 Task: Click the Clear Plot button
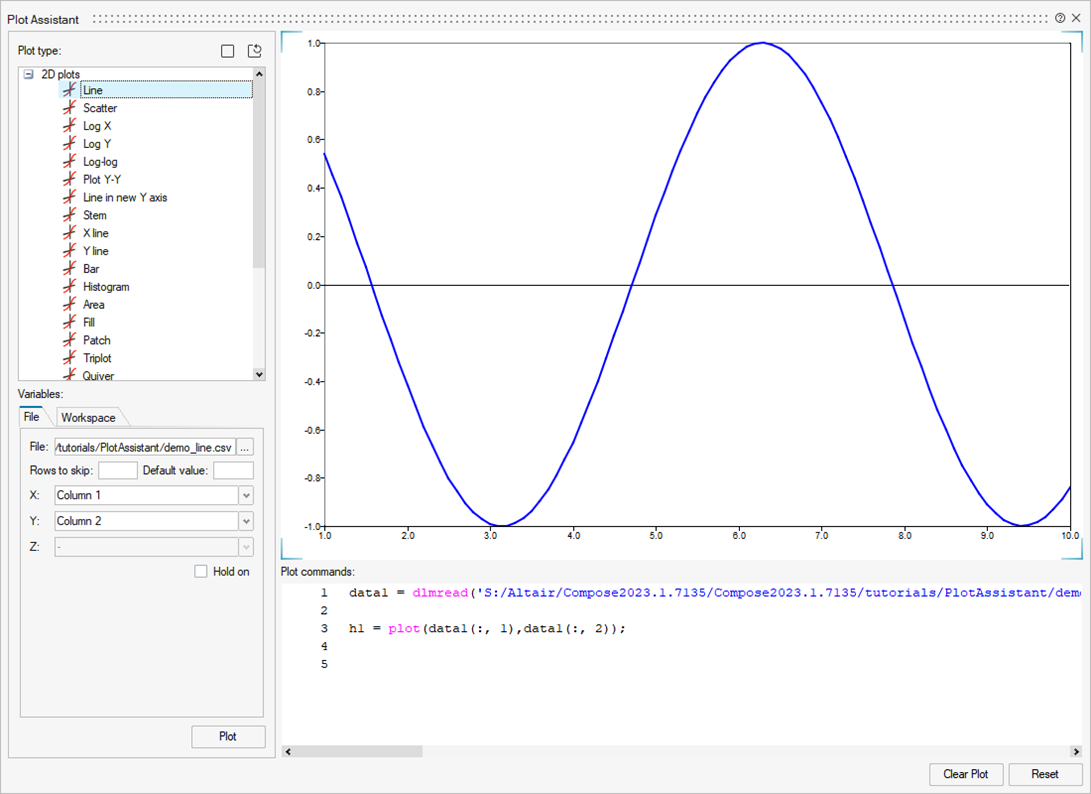point(965,775)
